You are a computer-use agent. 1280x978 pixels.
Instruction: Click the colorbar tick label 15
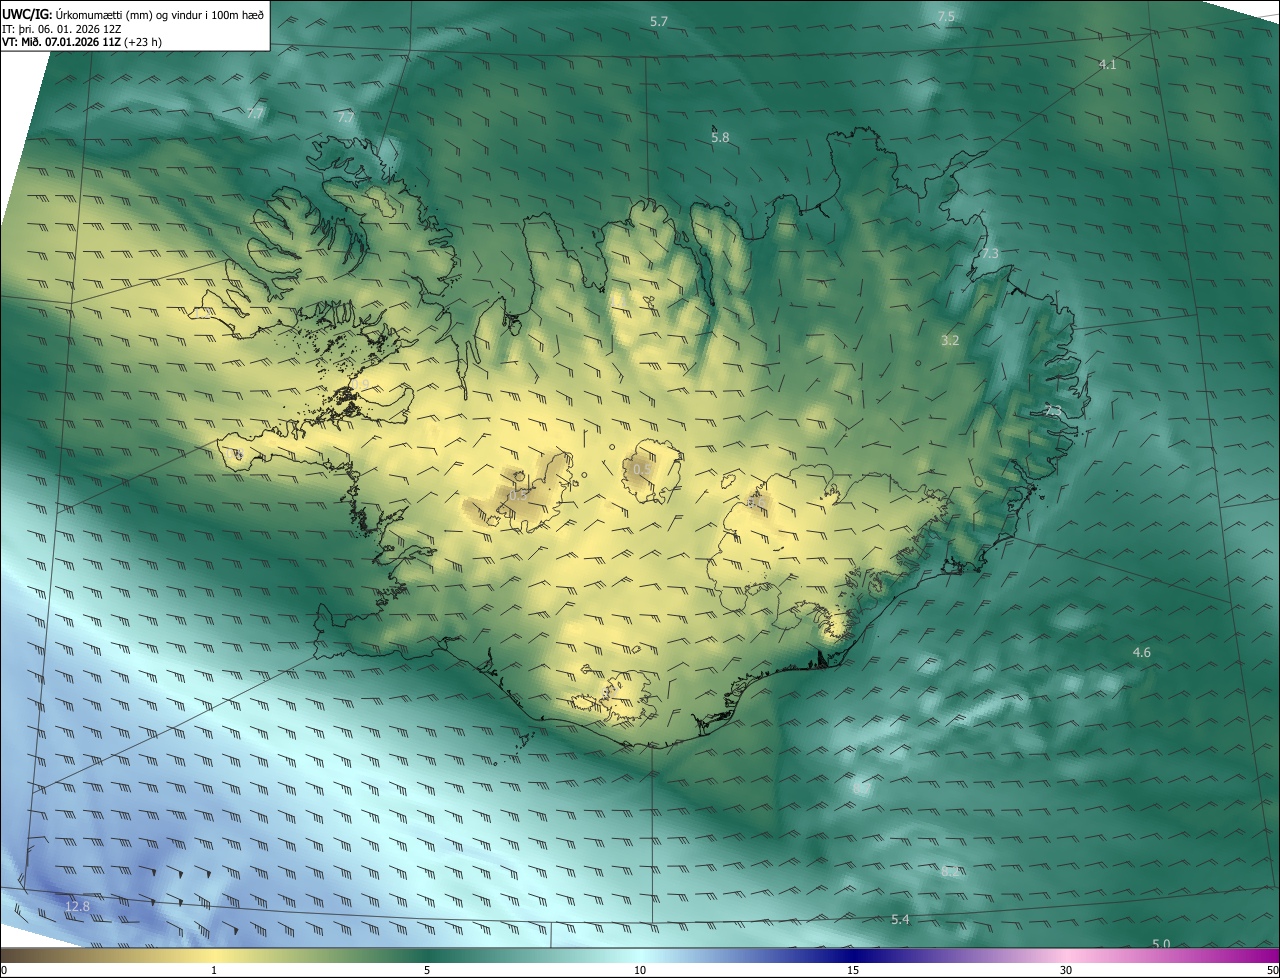[853, 971]
